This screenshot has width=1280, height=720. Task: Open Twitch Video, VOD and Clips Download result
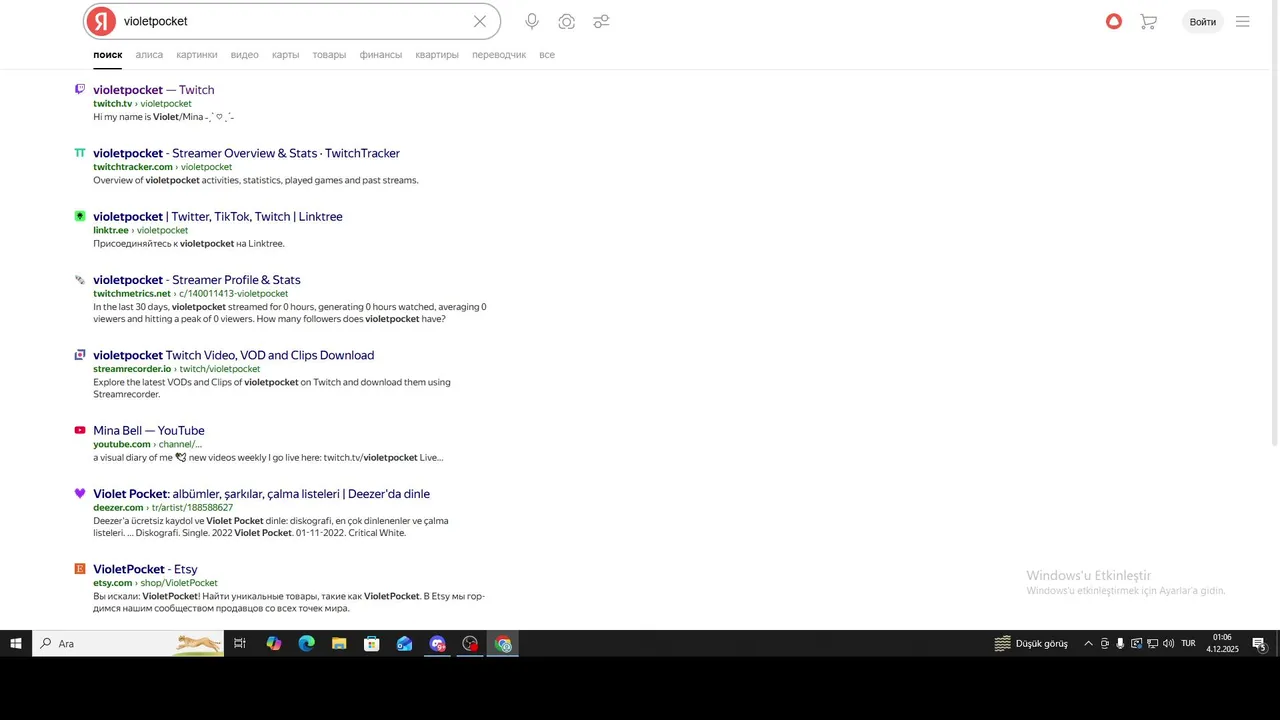coord(234,355)
